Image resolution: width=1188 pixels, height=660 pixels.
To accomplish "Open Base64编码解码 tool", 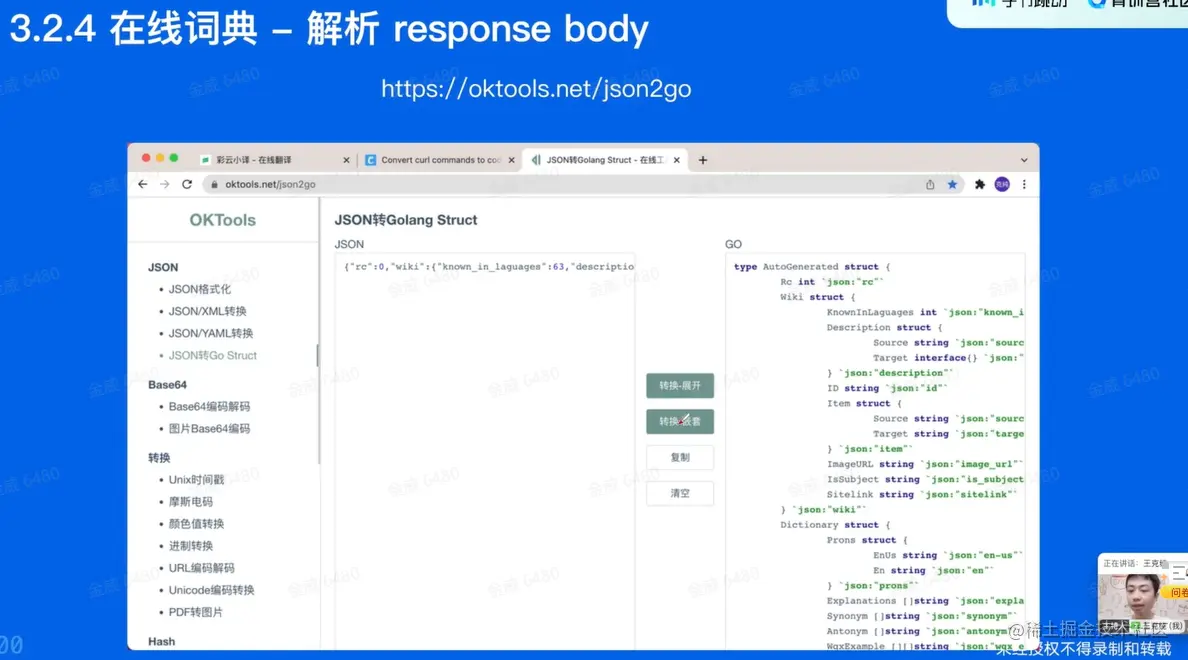I will 209,406.
